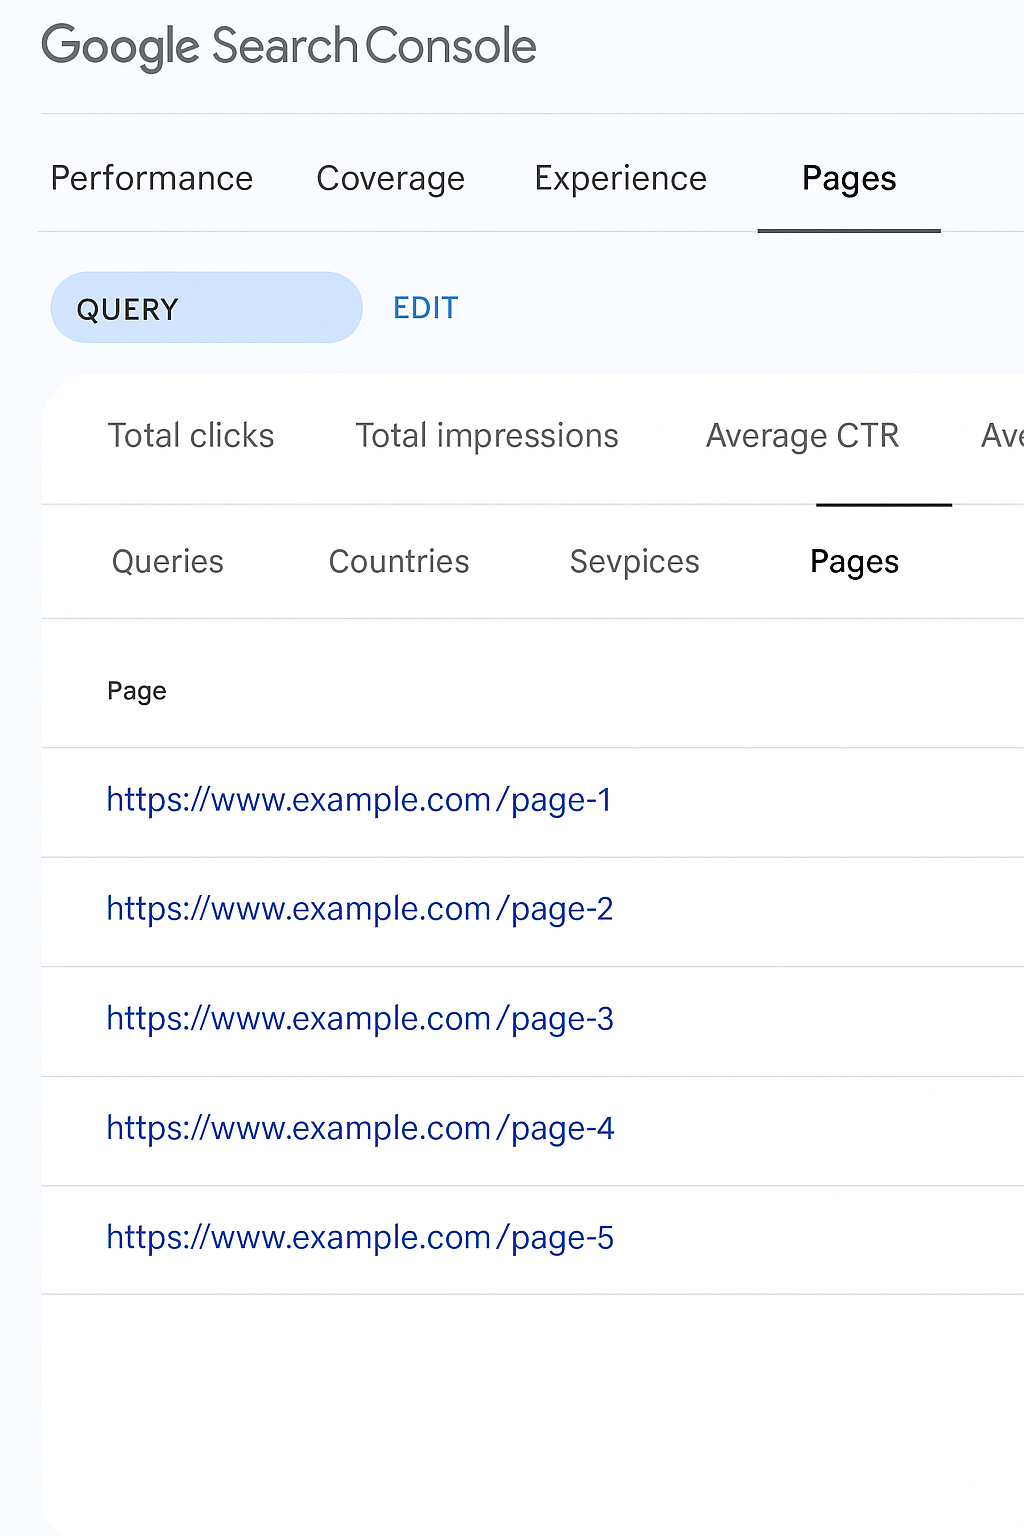
Task: Visit the example.com/page-5 link
Action: tap(359, 1238)
